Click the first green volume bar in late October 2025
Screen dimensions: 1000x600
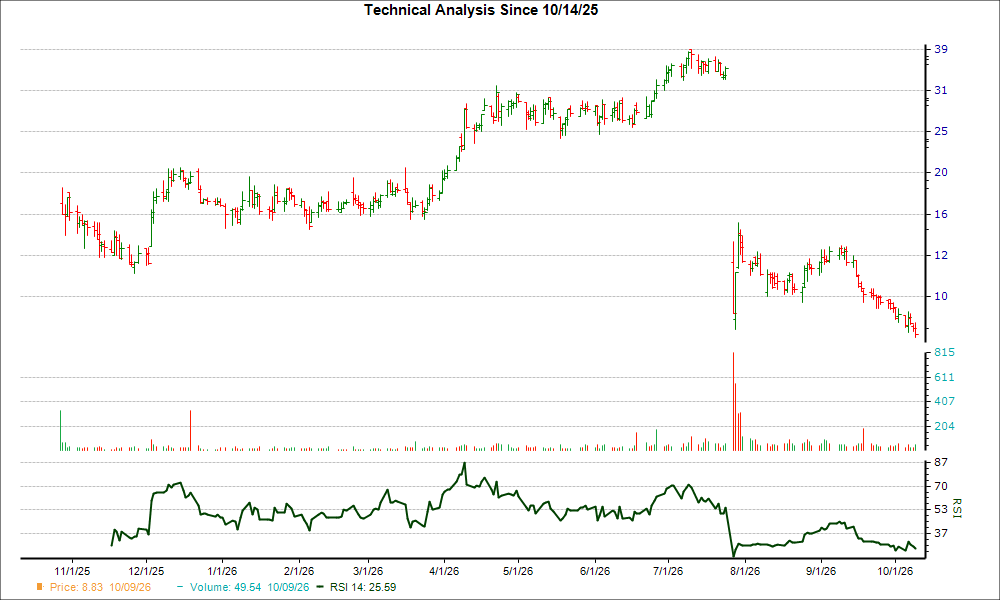pyautogui.click(x=61, y=430)
